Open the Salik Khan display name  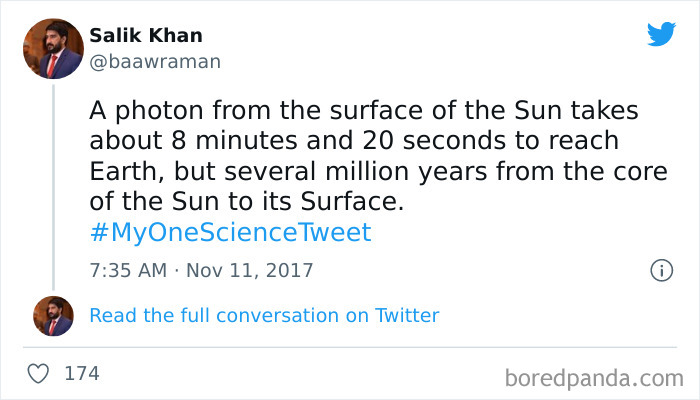pos(146,35)
